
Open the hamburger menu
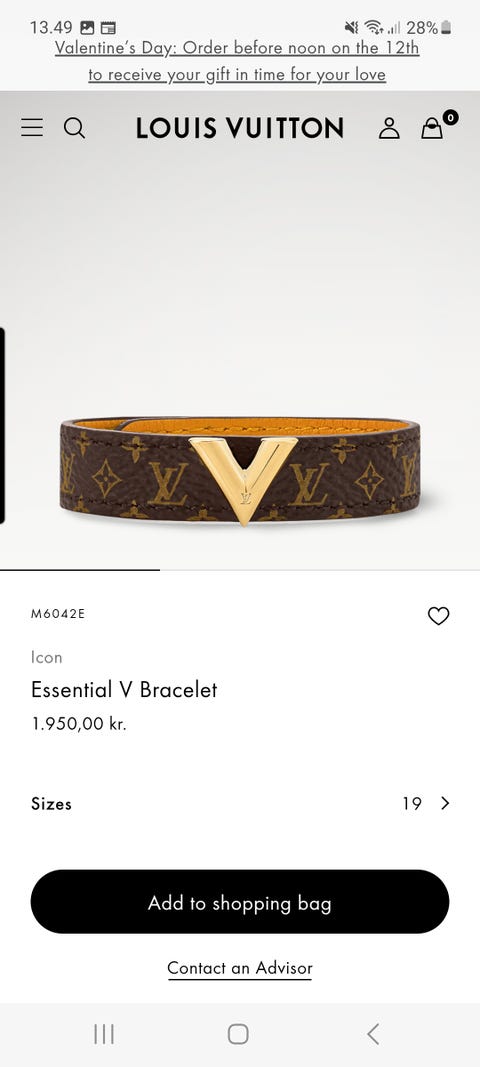tap(31, 127)
